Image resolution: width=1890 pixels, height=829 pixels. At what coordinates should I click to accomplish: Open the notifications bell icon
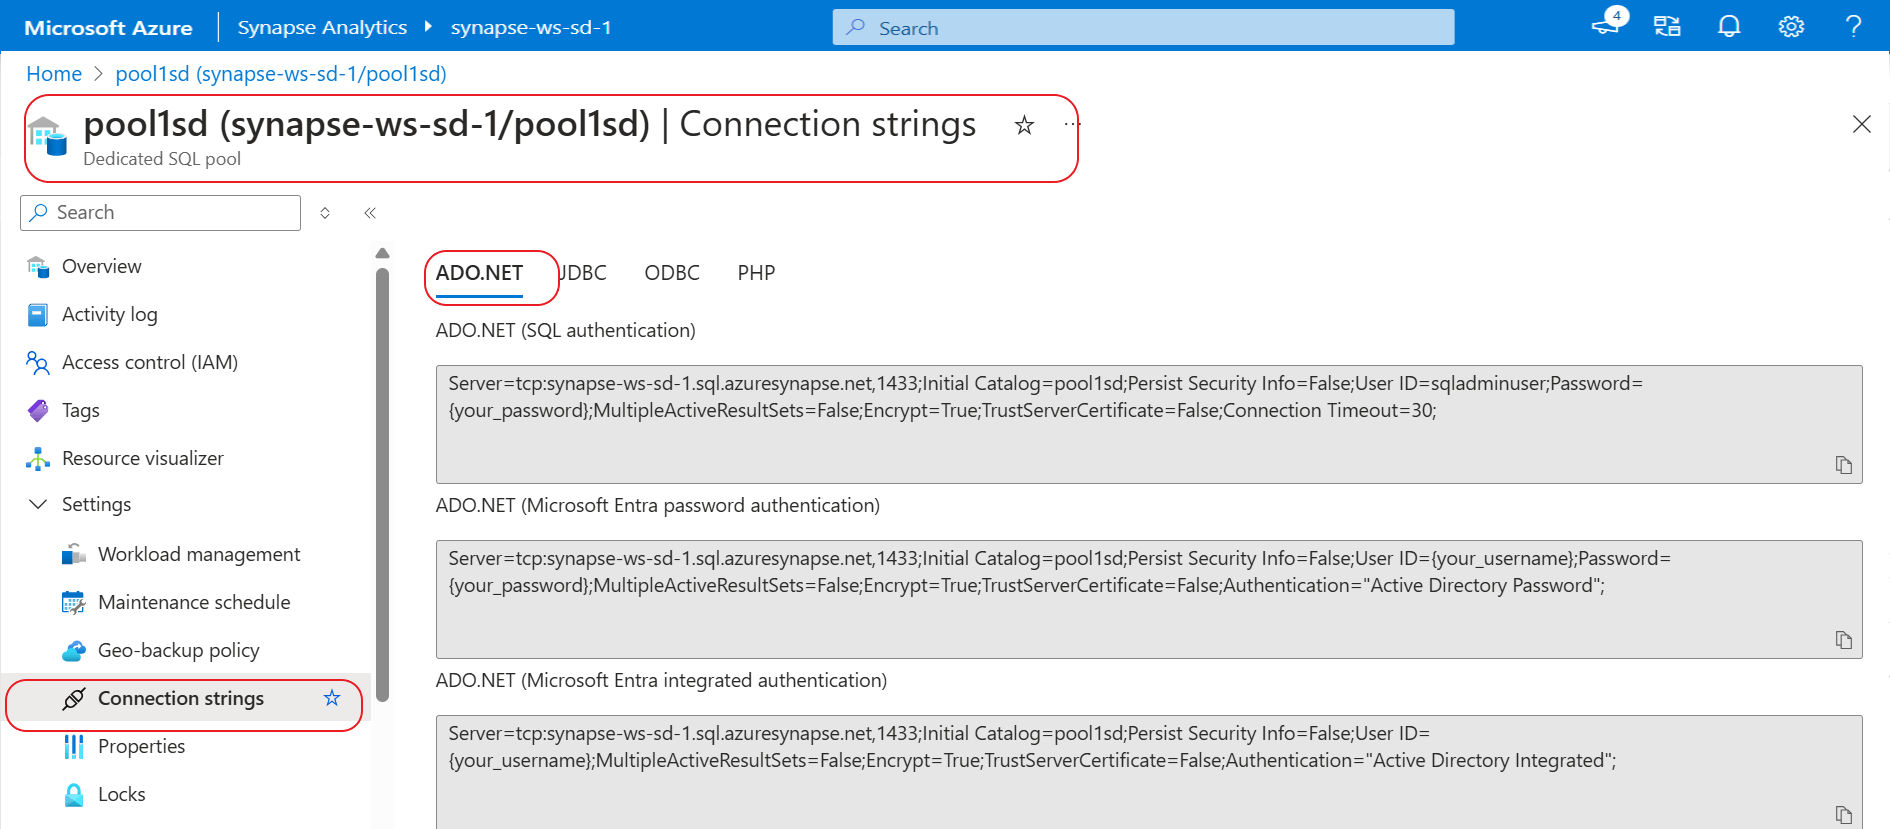[1729, 27]
